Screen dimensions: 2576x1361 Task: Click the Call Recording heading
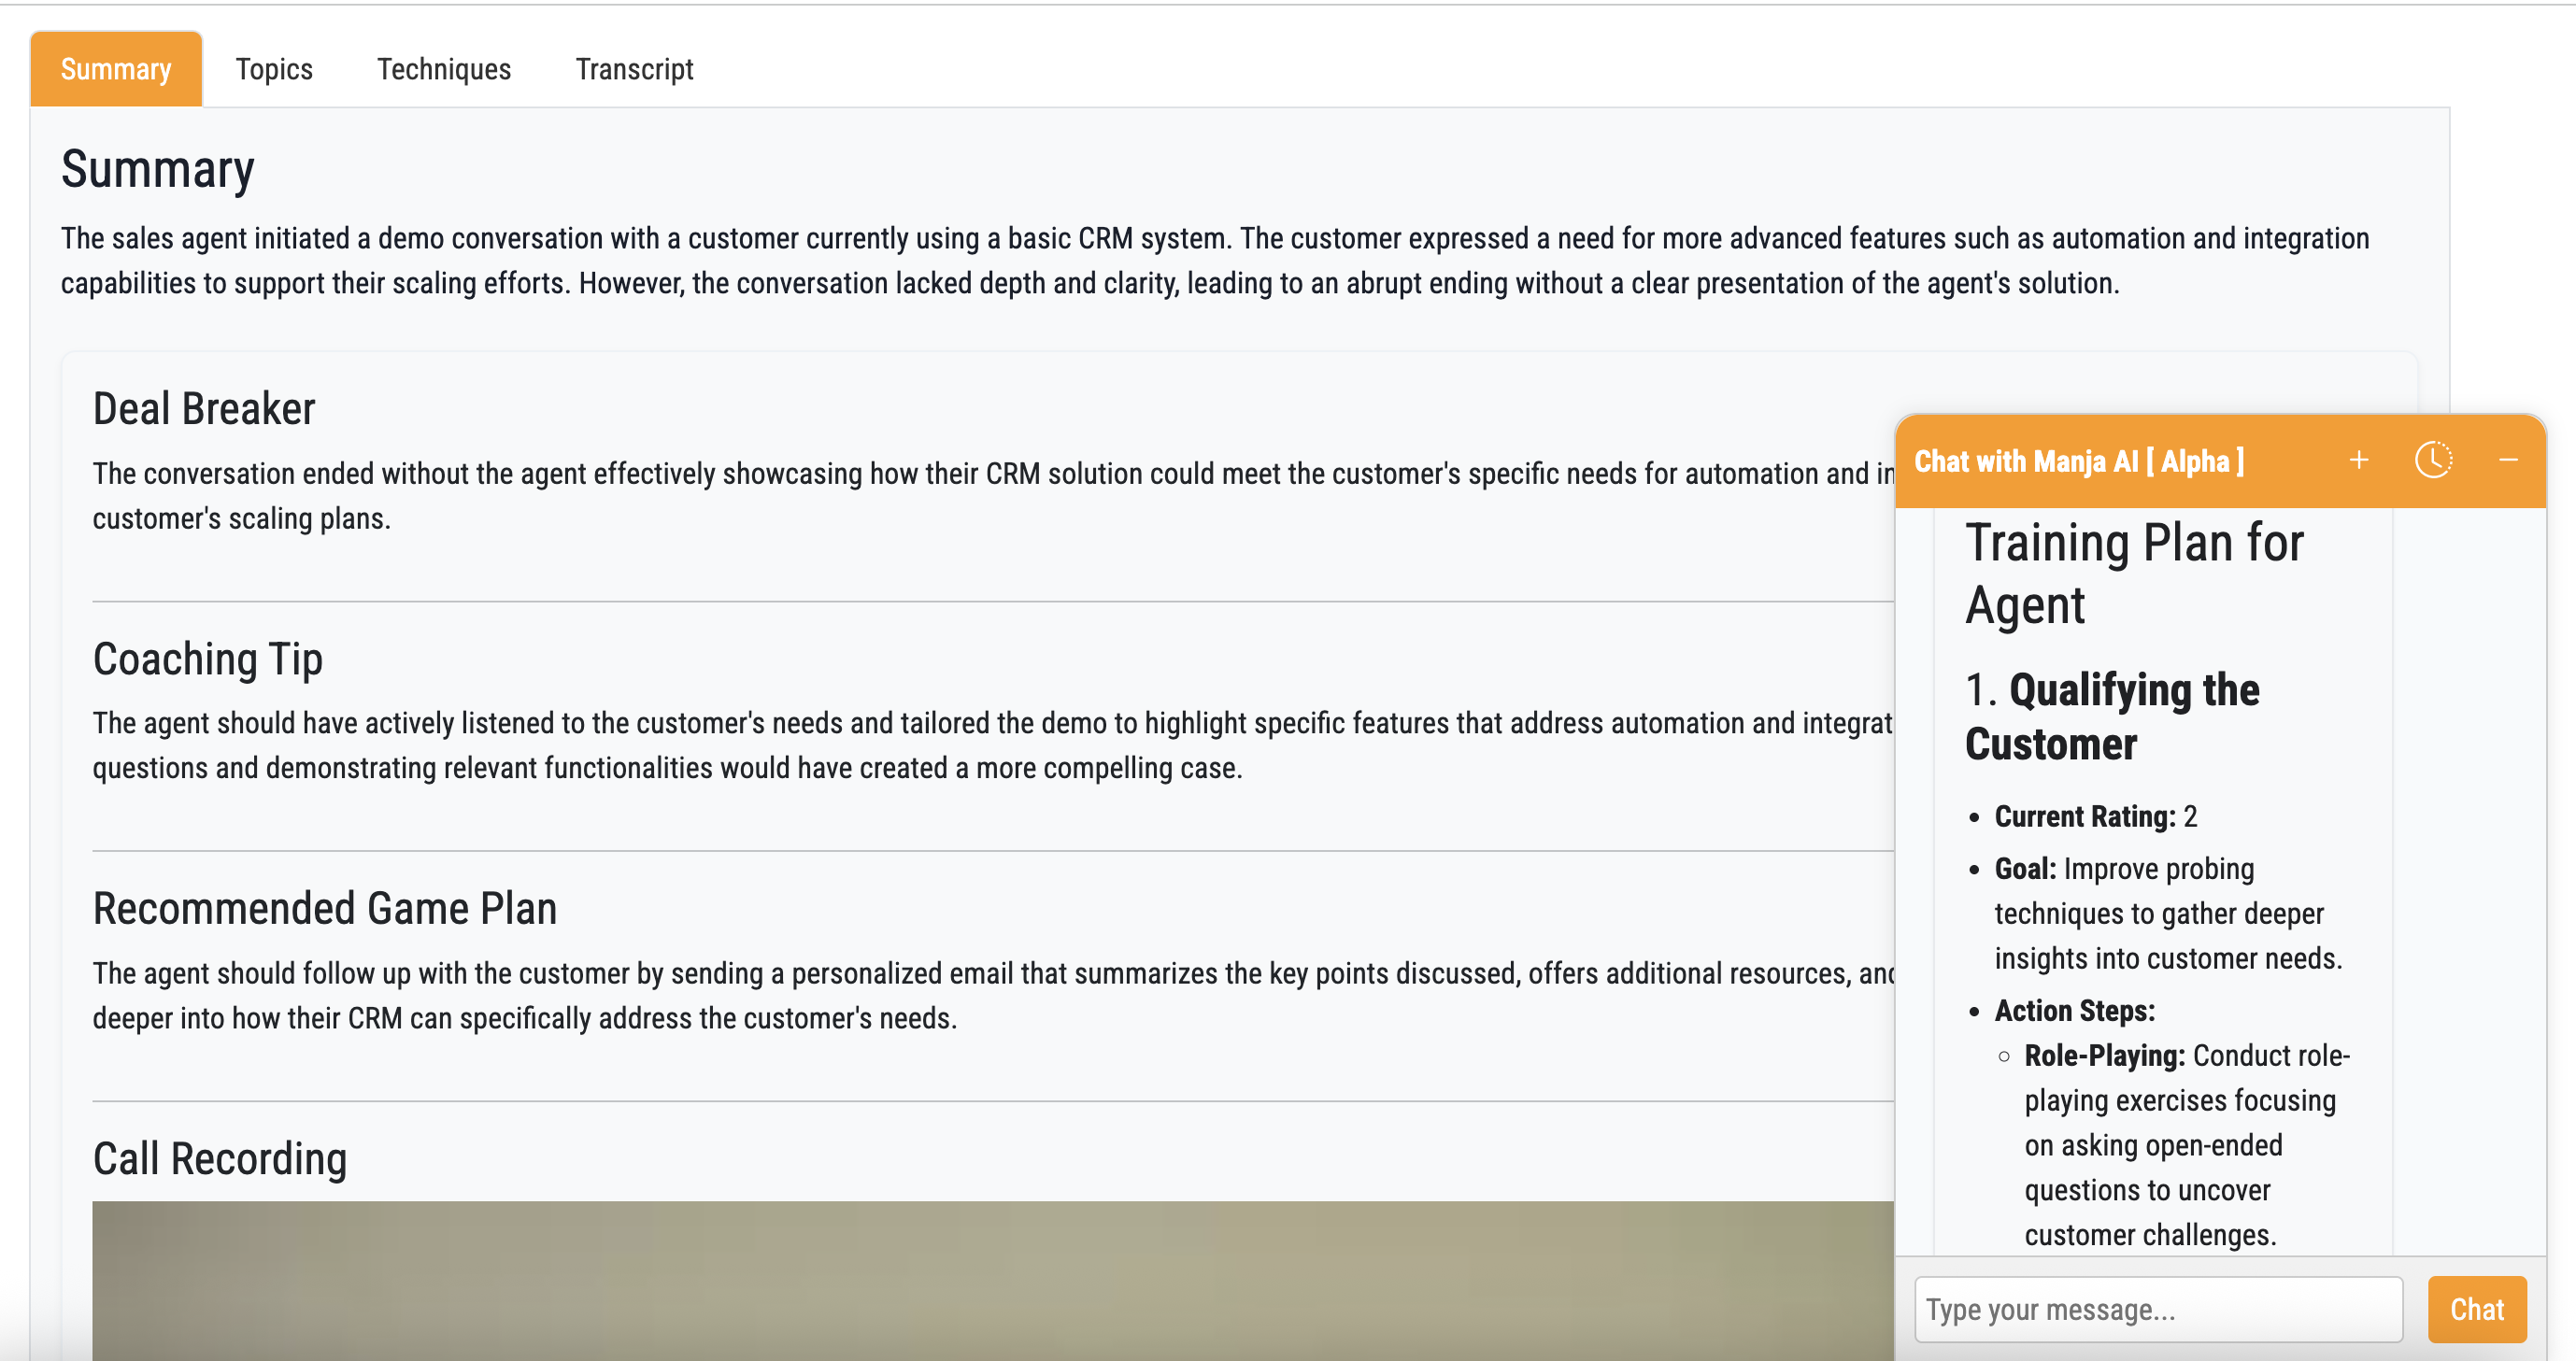click(x=220, y=1159)
